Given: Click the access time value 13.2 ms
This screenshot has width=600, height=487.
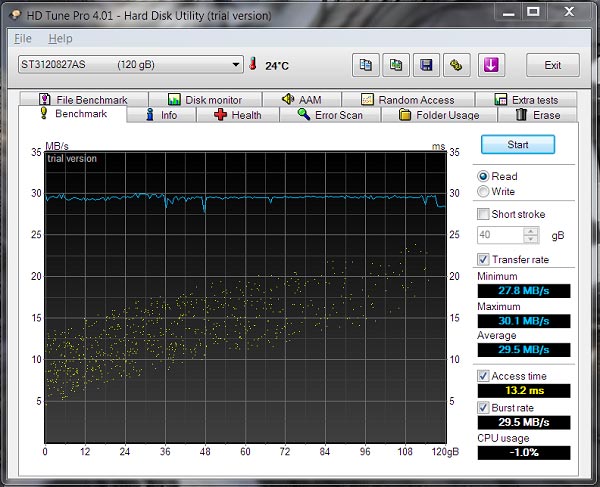Looking at the screenshot, I should tap(524, 391).
